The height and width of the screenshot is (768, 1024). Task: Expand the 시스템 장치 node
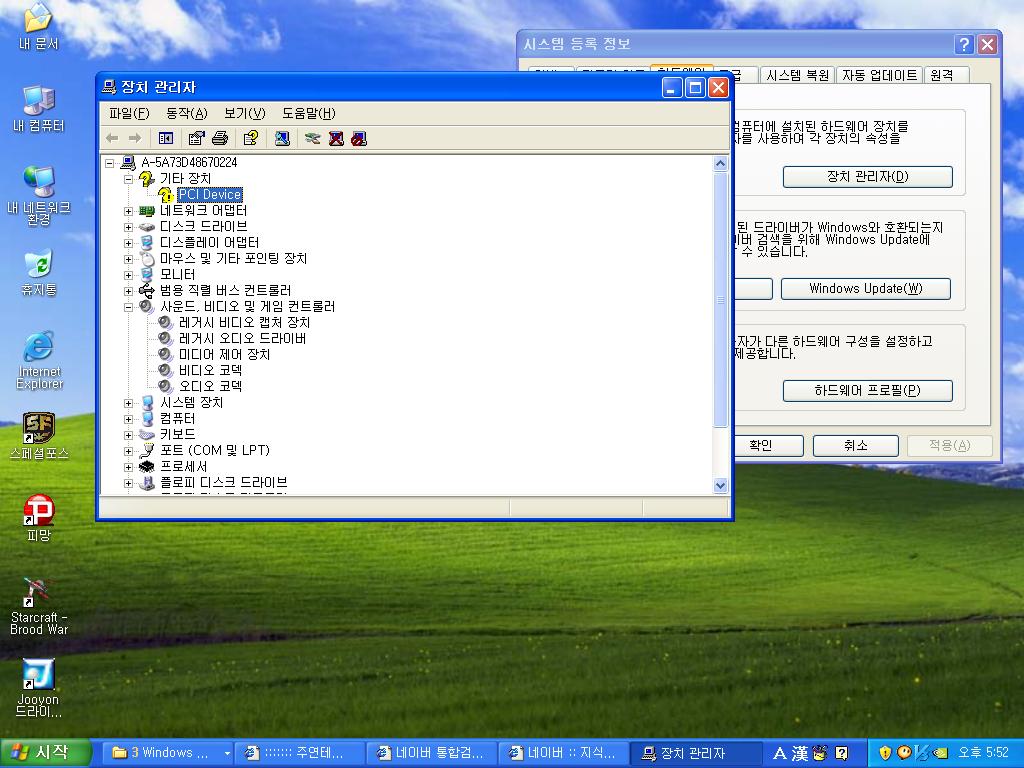click(x=129, y=403)
